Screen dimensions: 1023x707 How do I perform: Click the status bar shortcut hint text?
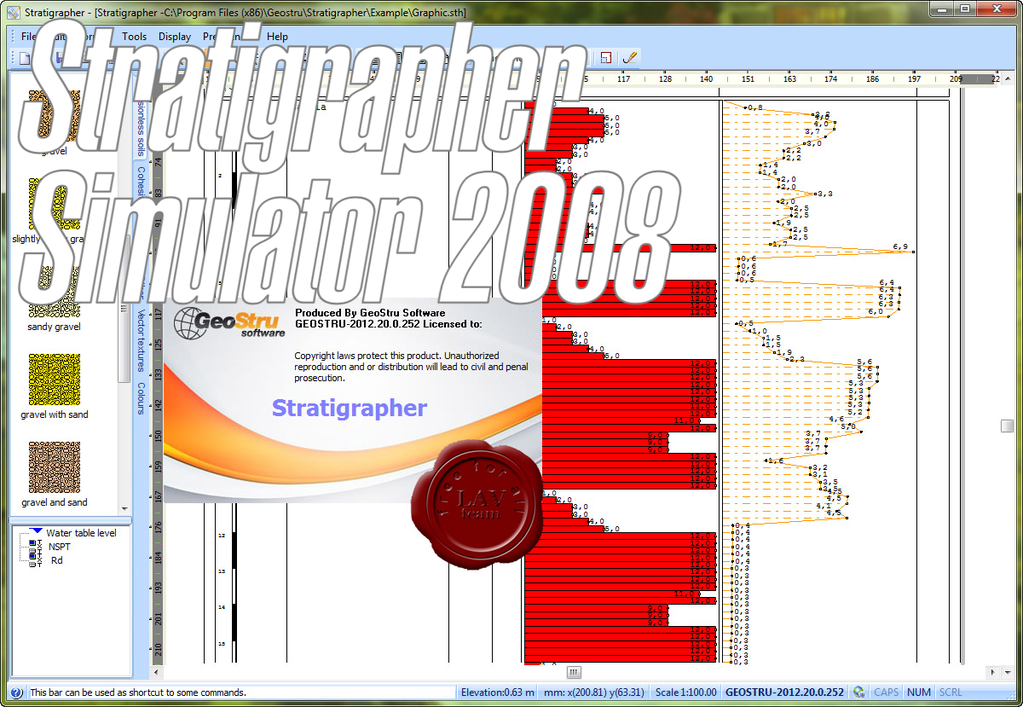[x=138, y=693]
